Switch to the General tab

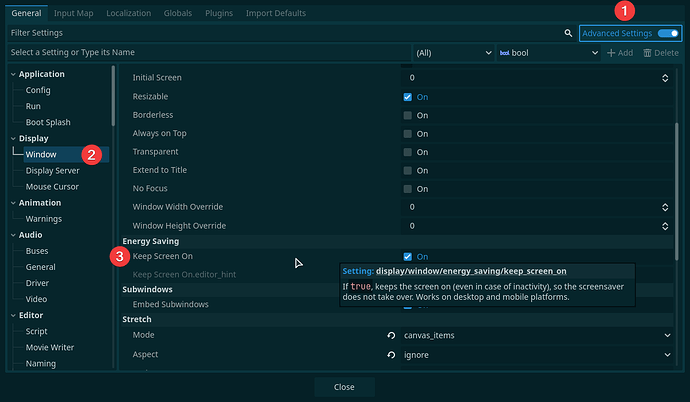point(26,13)
